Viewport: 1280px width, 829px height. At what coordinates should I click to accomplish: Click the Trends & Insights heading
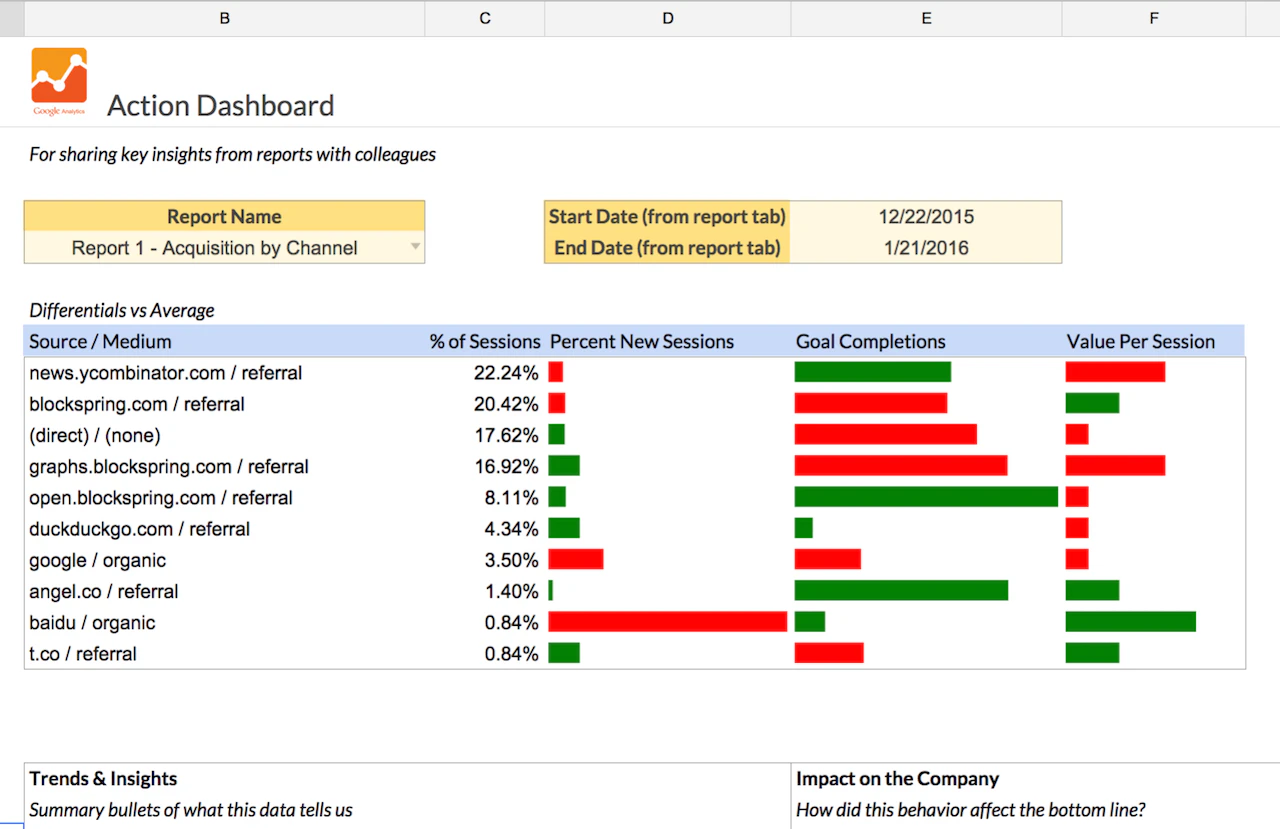coord(103,778)
